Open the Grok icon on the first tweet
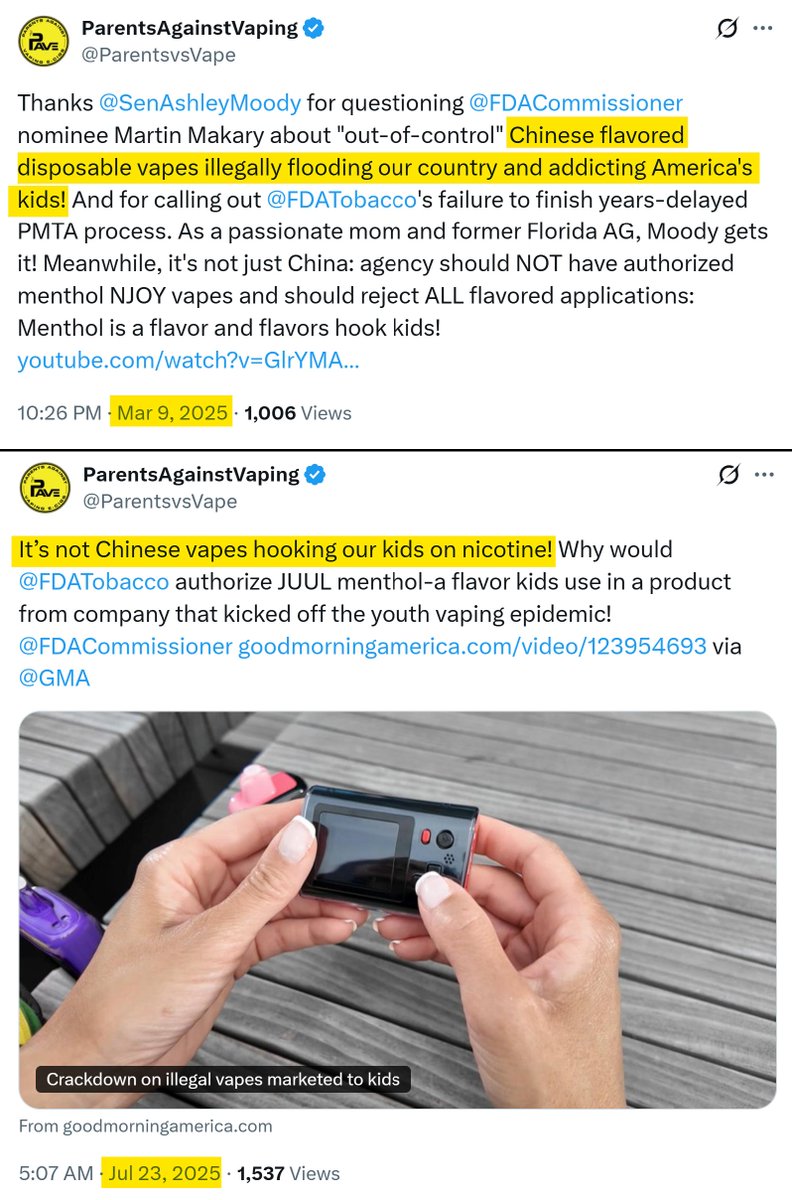792x1200 pixels. click(x=728, y=30)
